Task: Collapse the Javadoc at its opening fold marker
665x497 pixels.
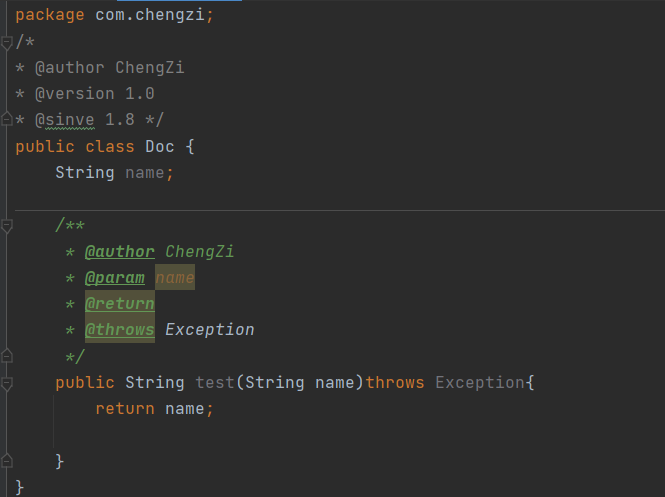Action: pyautogui.click(x=6, y=226)
